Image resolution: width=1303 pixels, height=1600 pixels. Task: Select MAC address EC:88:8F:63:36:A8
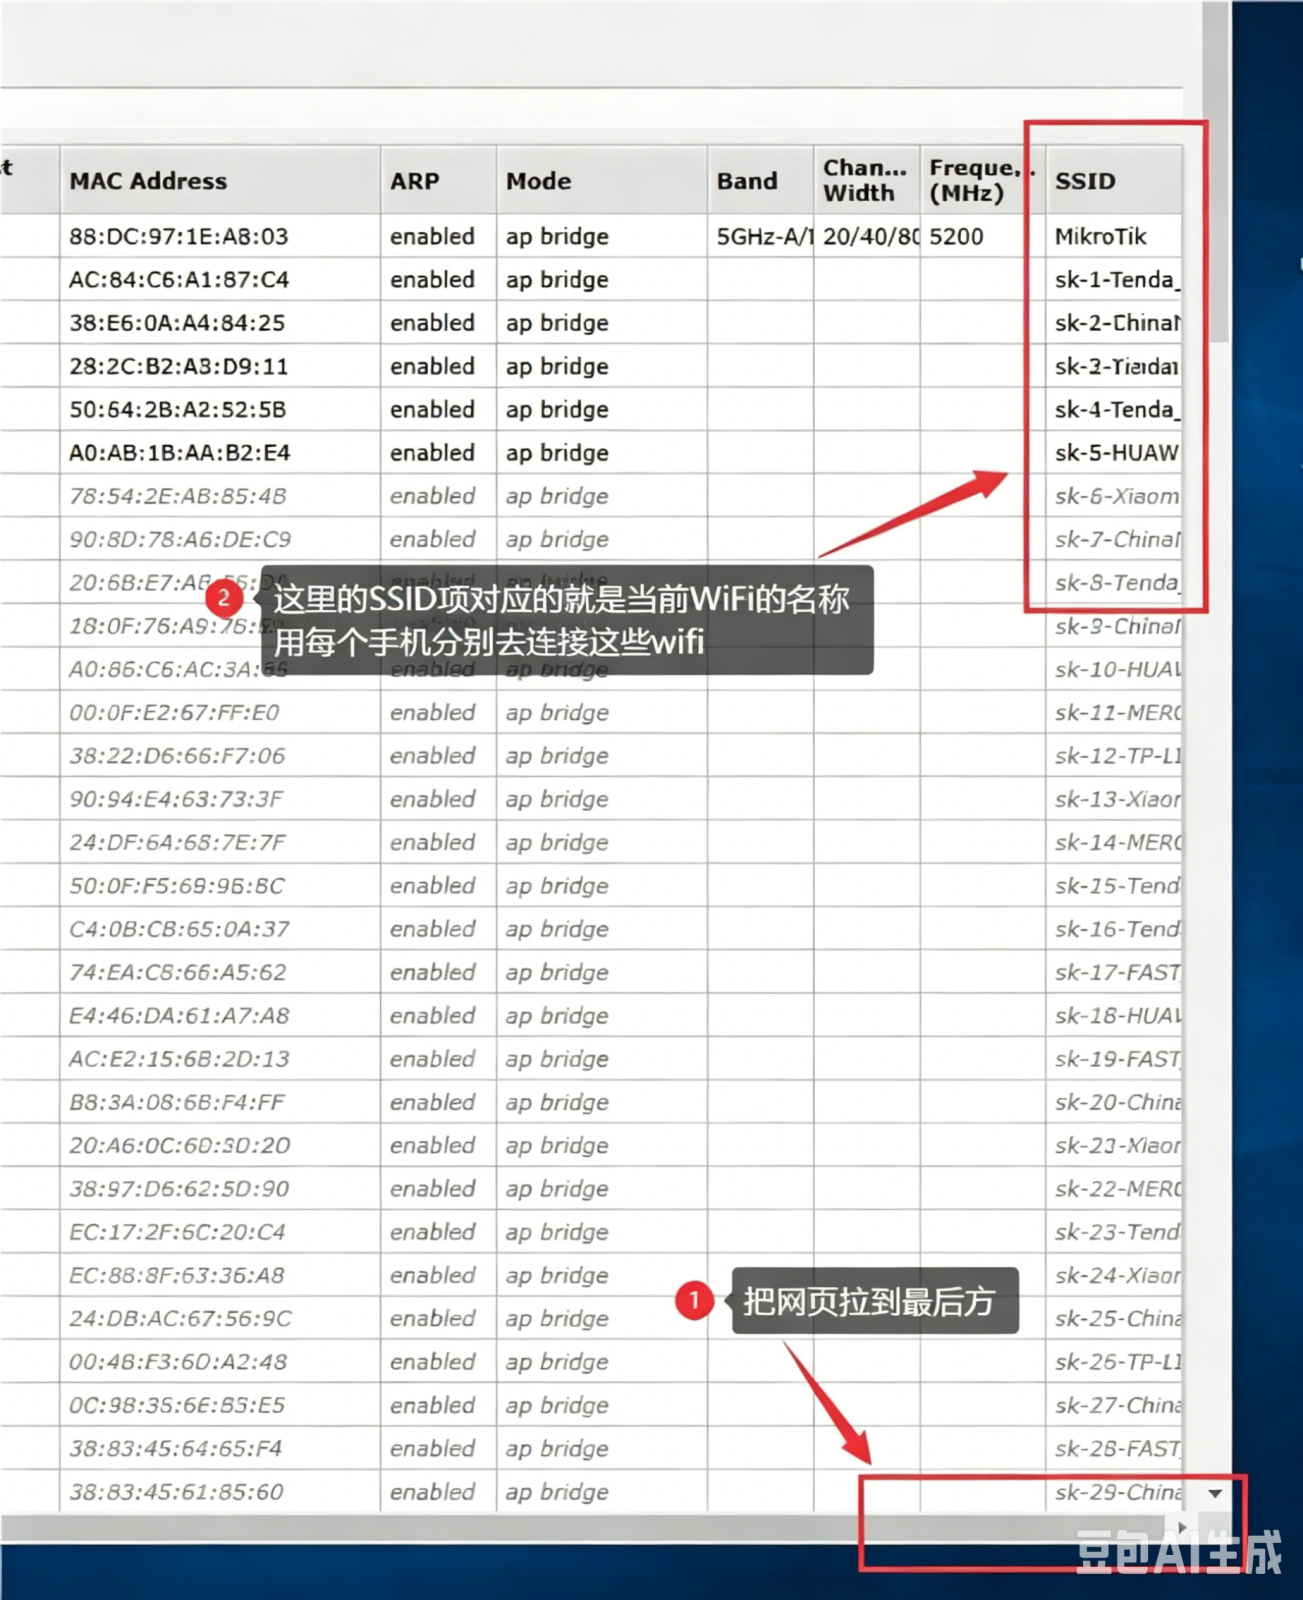click(177, 1276)
